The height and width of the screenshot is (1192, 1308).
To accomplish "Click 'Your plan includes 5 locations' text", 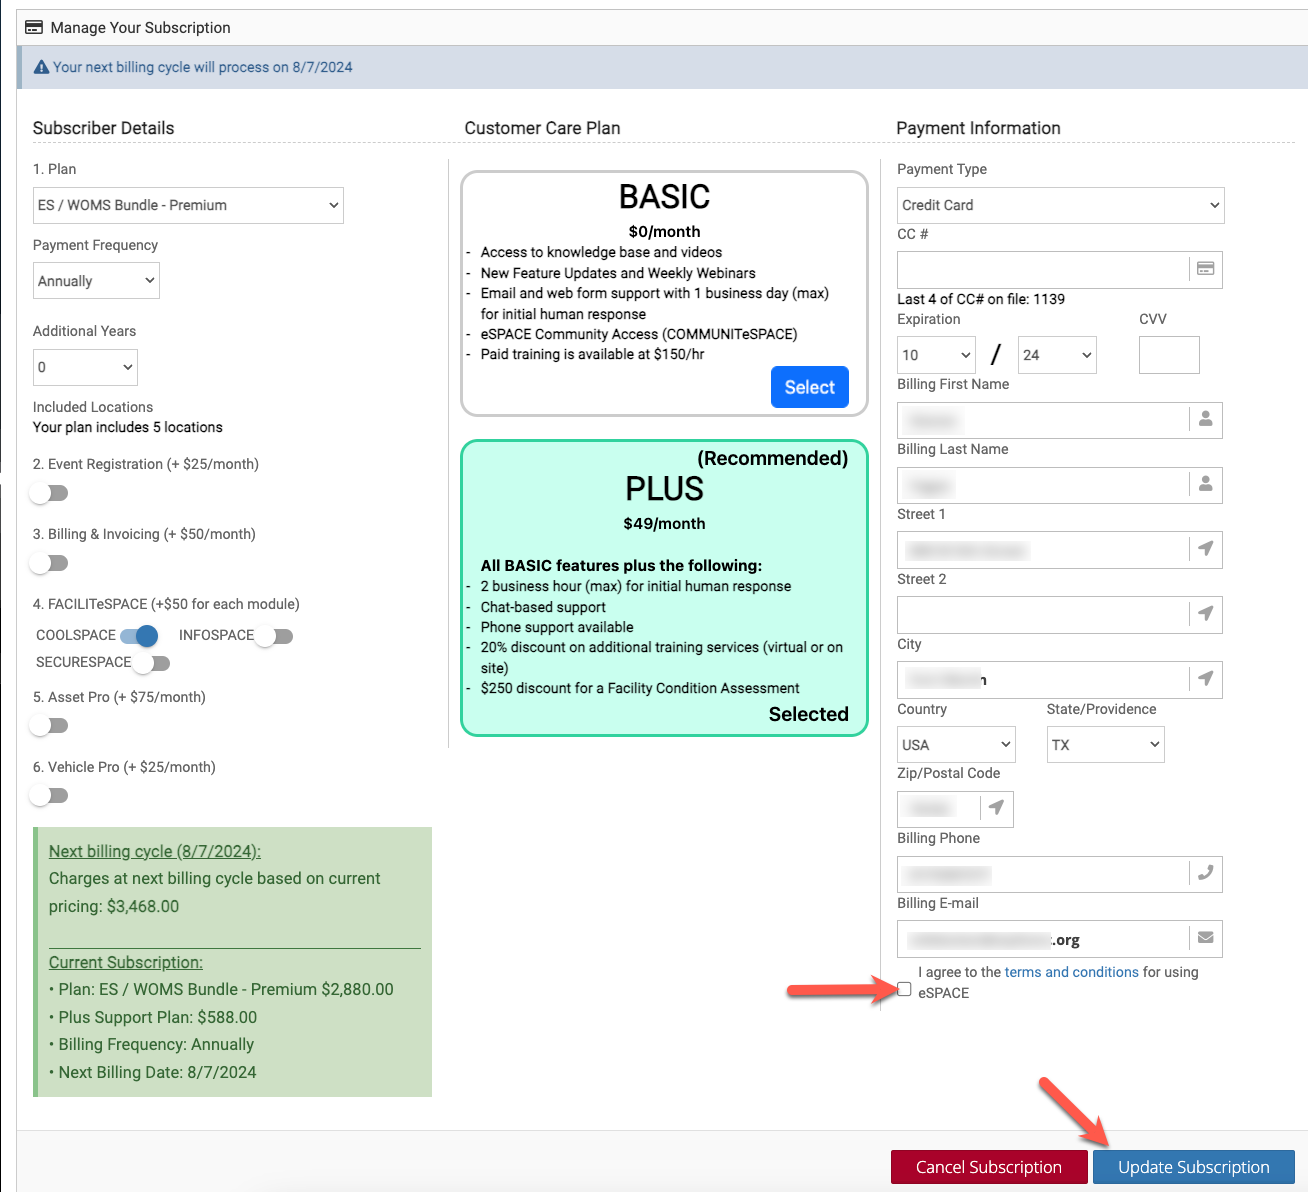I will coord(128,427).
